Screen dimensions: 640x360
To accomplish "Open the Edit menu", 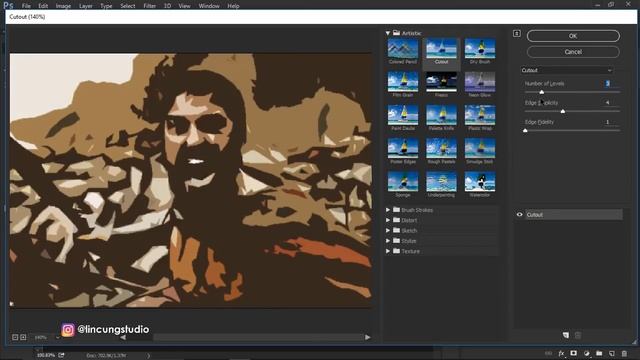I will pos(43,6).
